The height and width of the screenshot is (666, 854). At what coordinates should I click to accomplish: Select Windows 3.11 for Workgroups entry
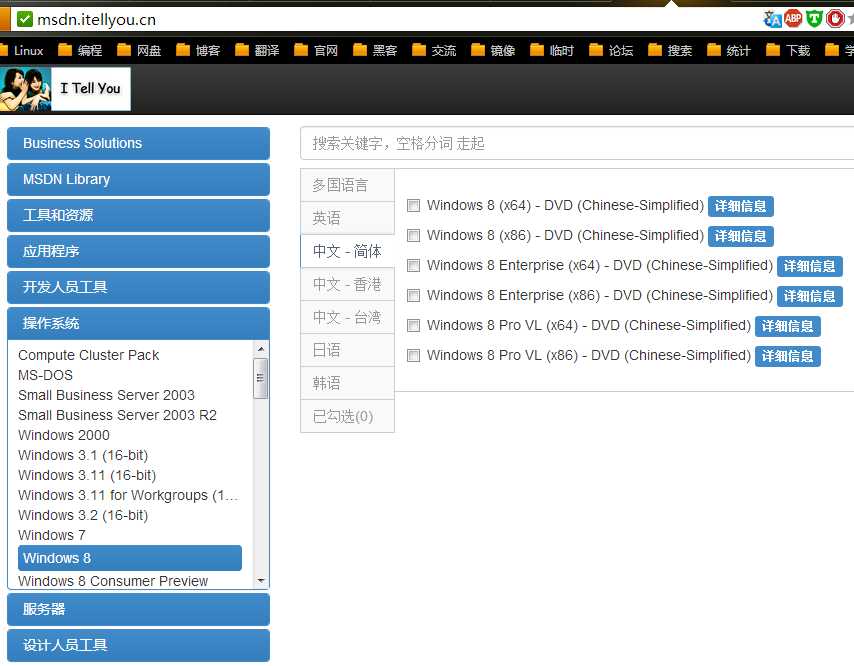click(128, 495)
